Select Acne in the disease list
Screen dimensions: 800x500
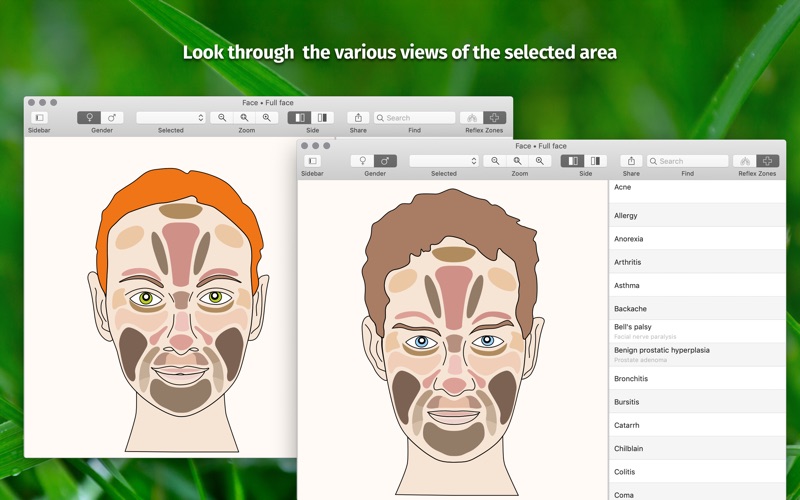697,191
